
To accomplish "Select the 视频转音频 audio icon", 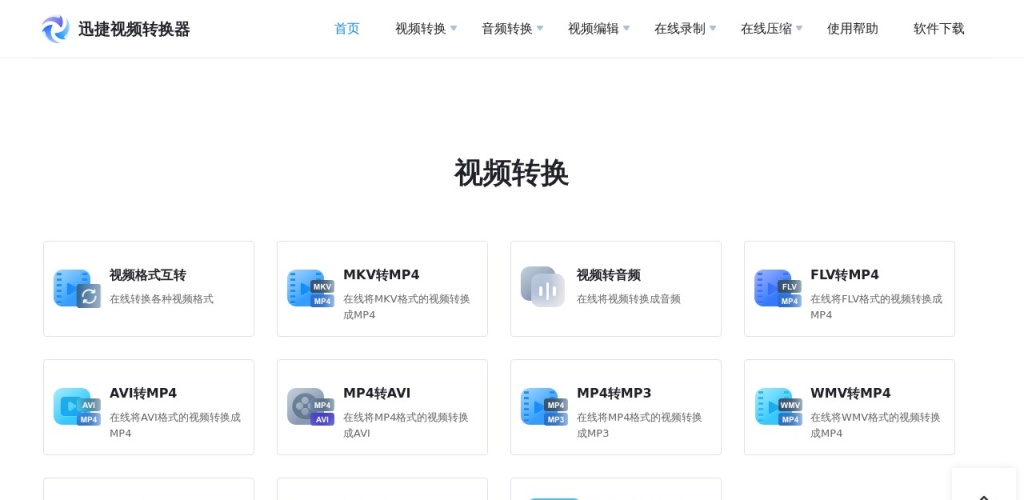I will click(x=543, y=287).
